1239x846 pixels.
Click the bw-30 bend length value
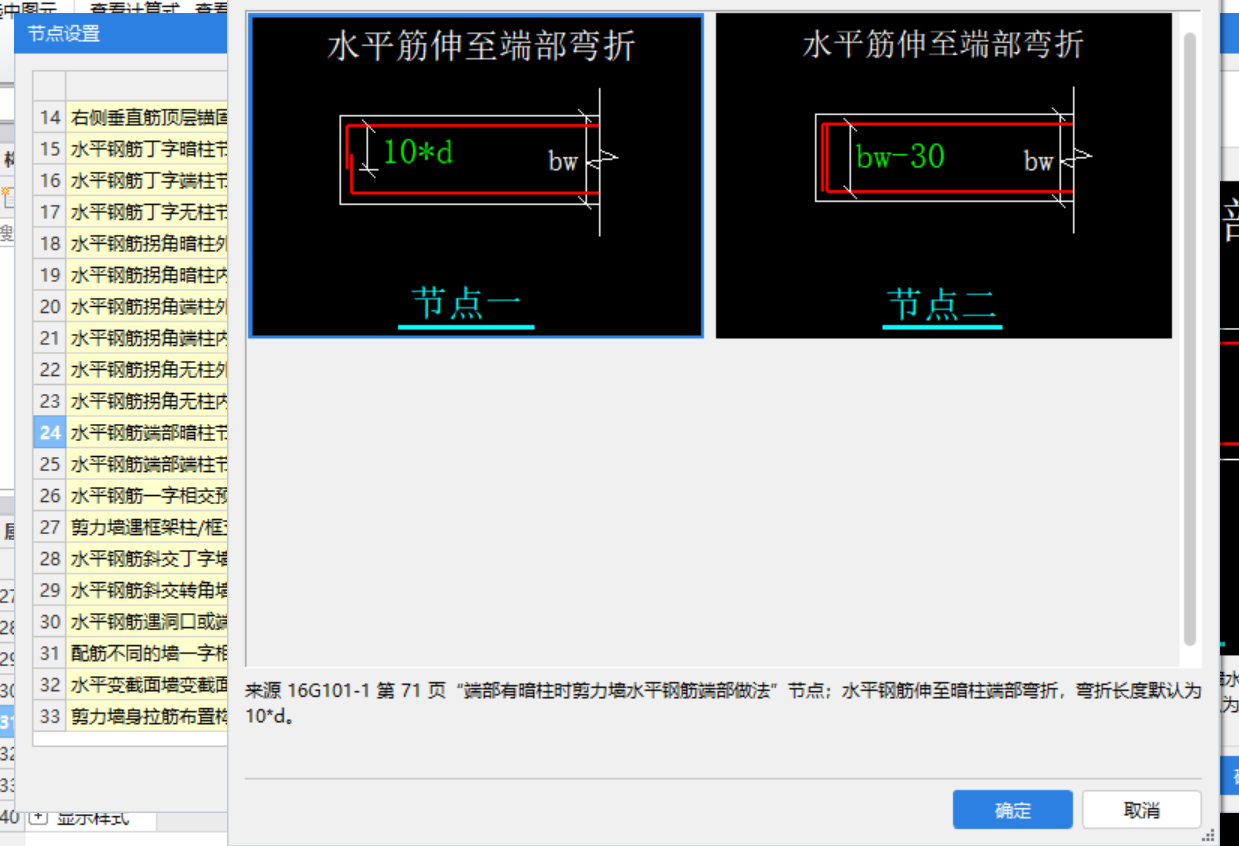tap(900, 156)
